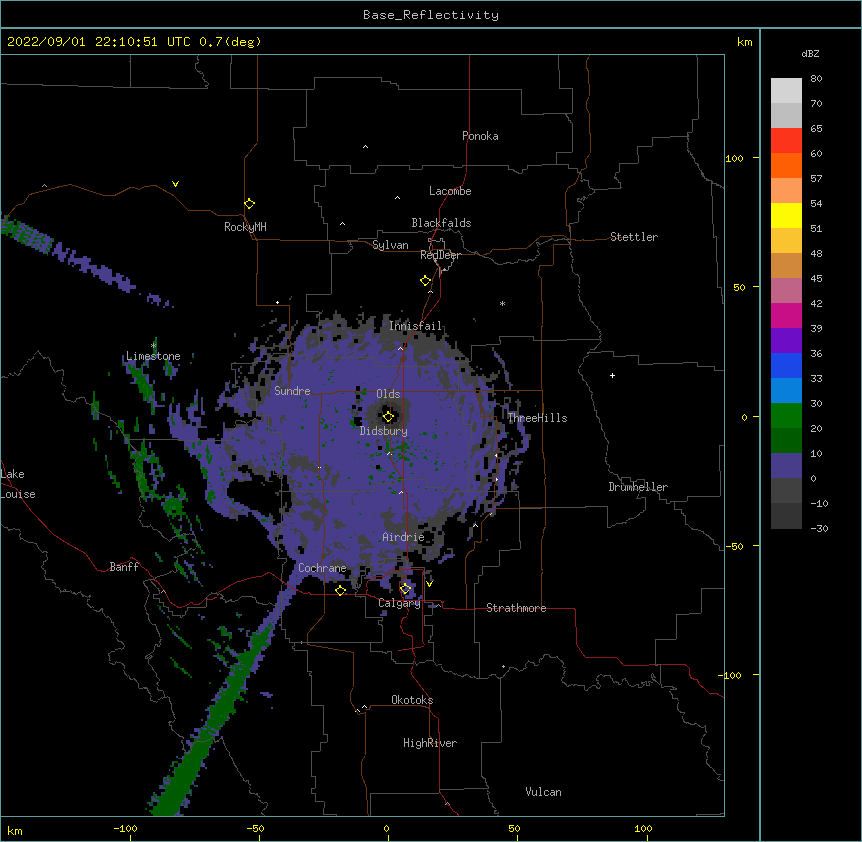Click the km unit label at bottom left

coord(15,831)
